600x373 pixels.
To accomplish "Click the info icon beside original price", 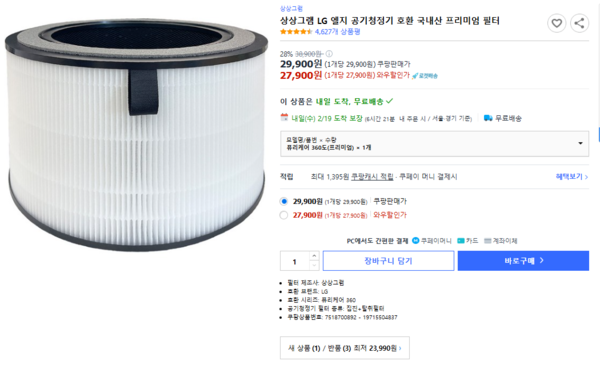I will [x=329, y=54].
